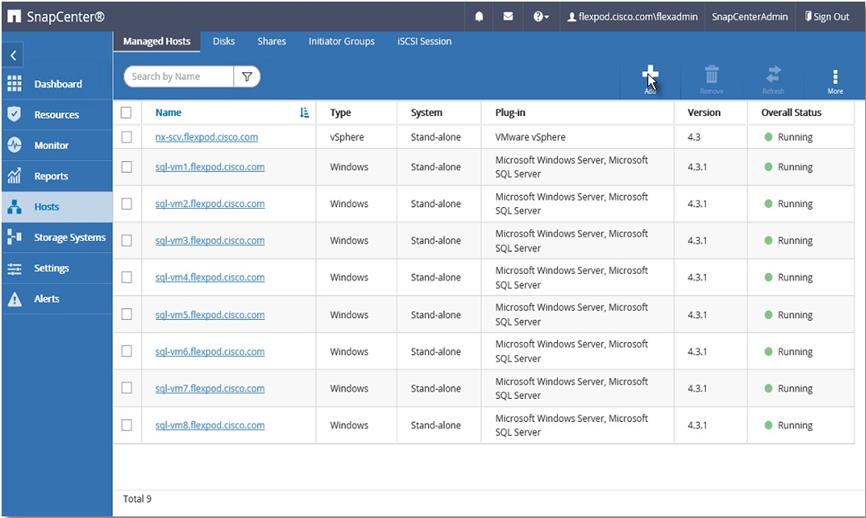
Task: Check the box for sql-vm2.flexpod.cisco.com
Action: pos(126,204)
